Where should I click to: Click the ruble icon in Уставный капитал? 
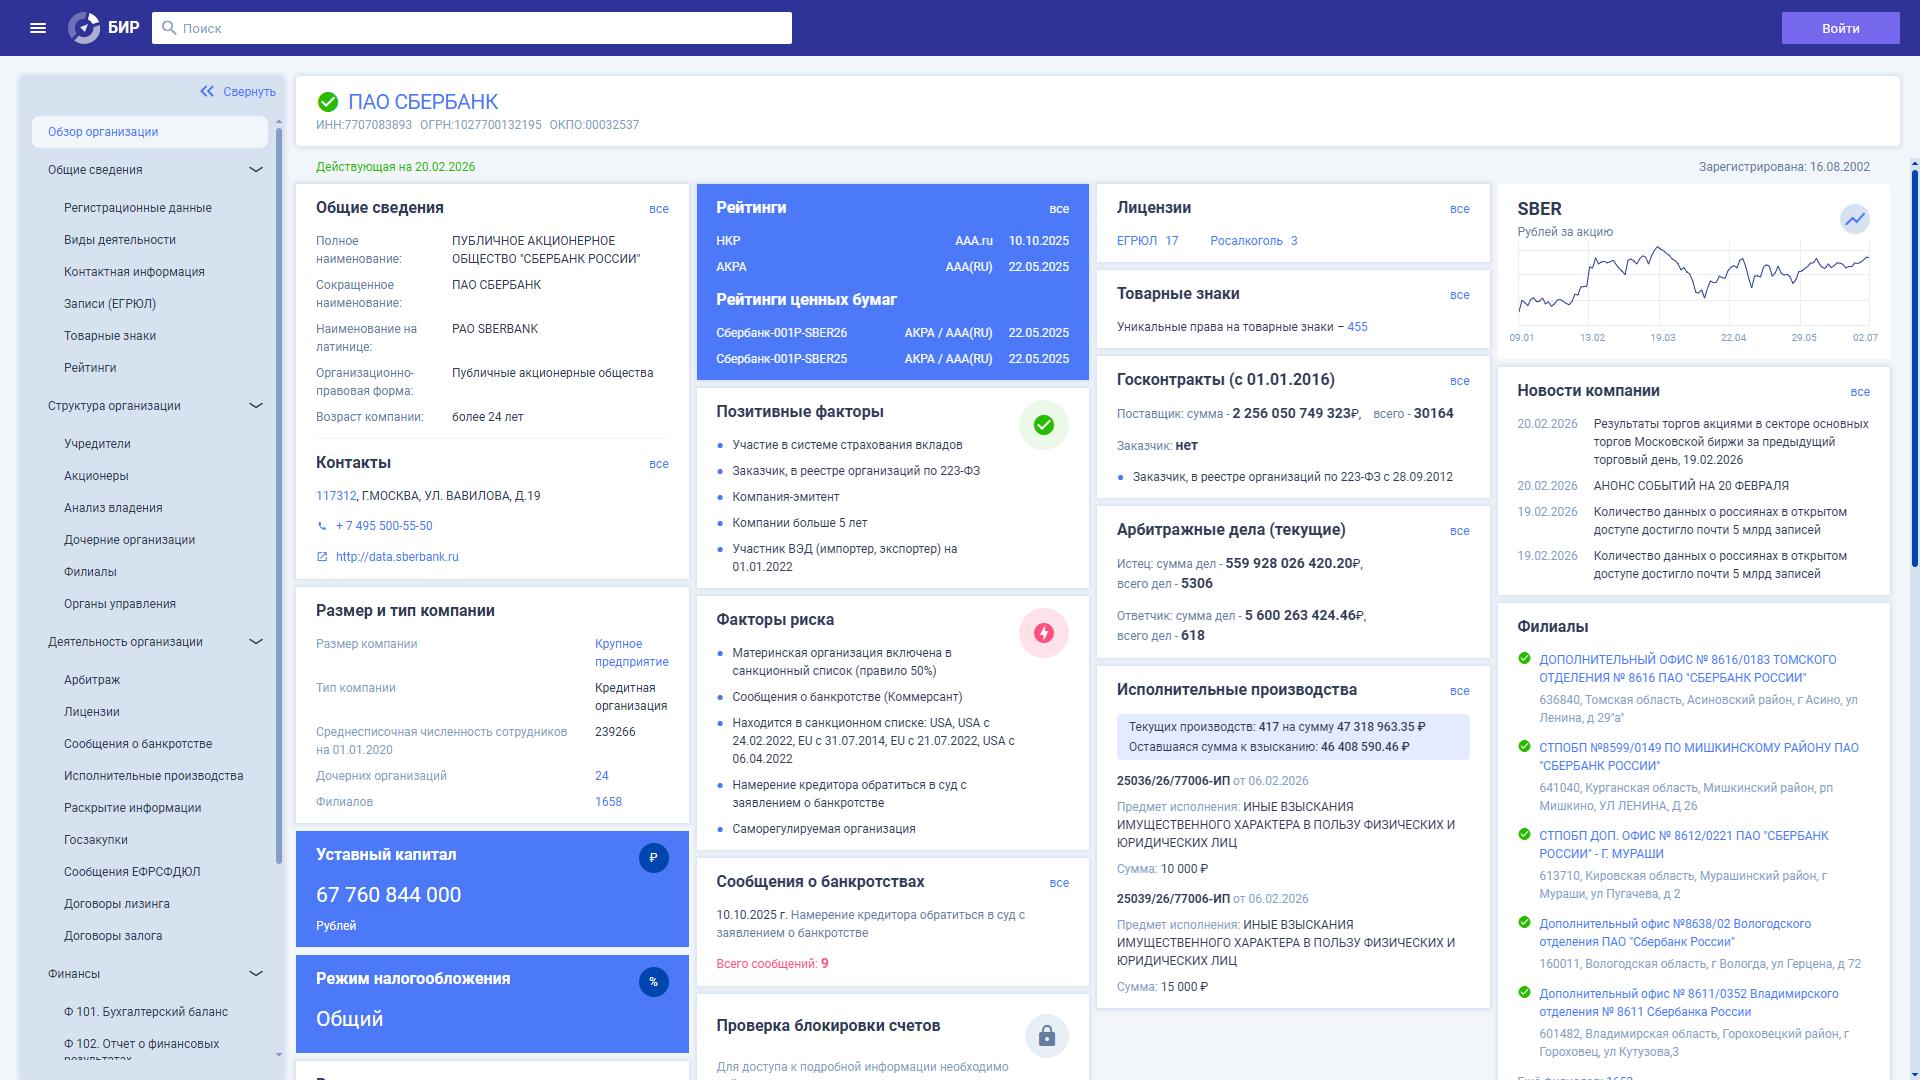[653, 858]
